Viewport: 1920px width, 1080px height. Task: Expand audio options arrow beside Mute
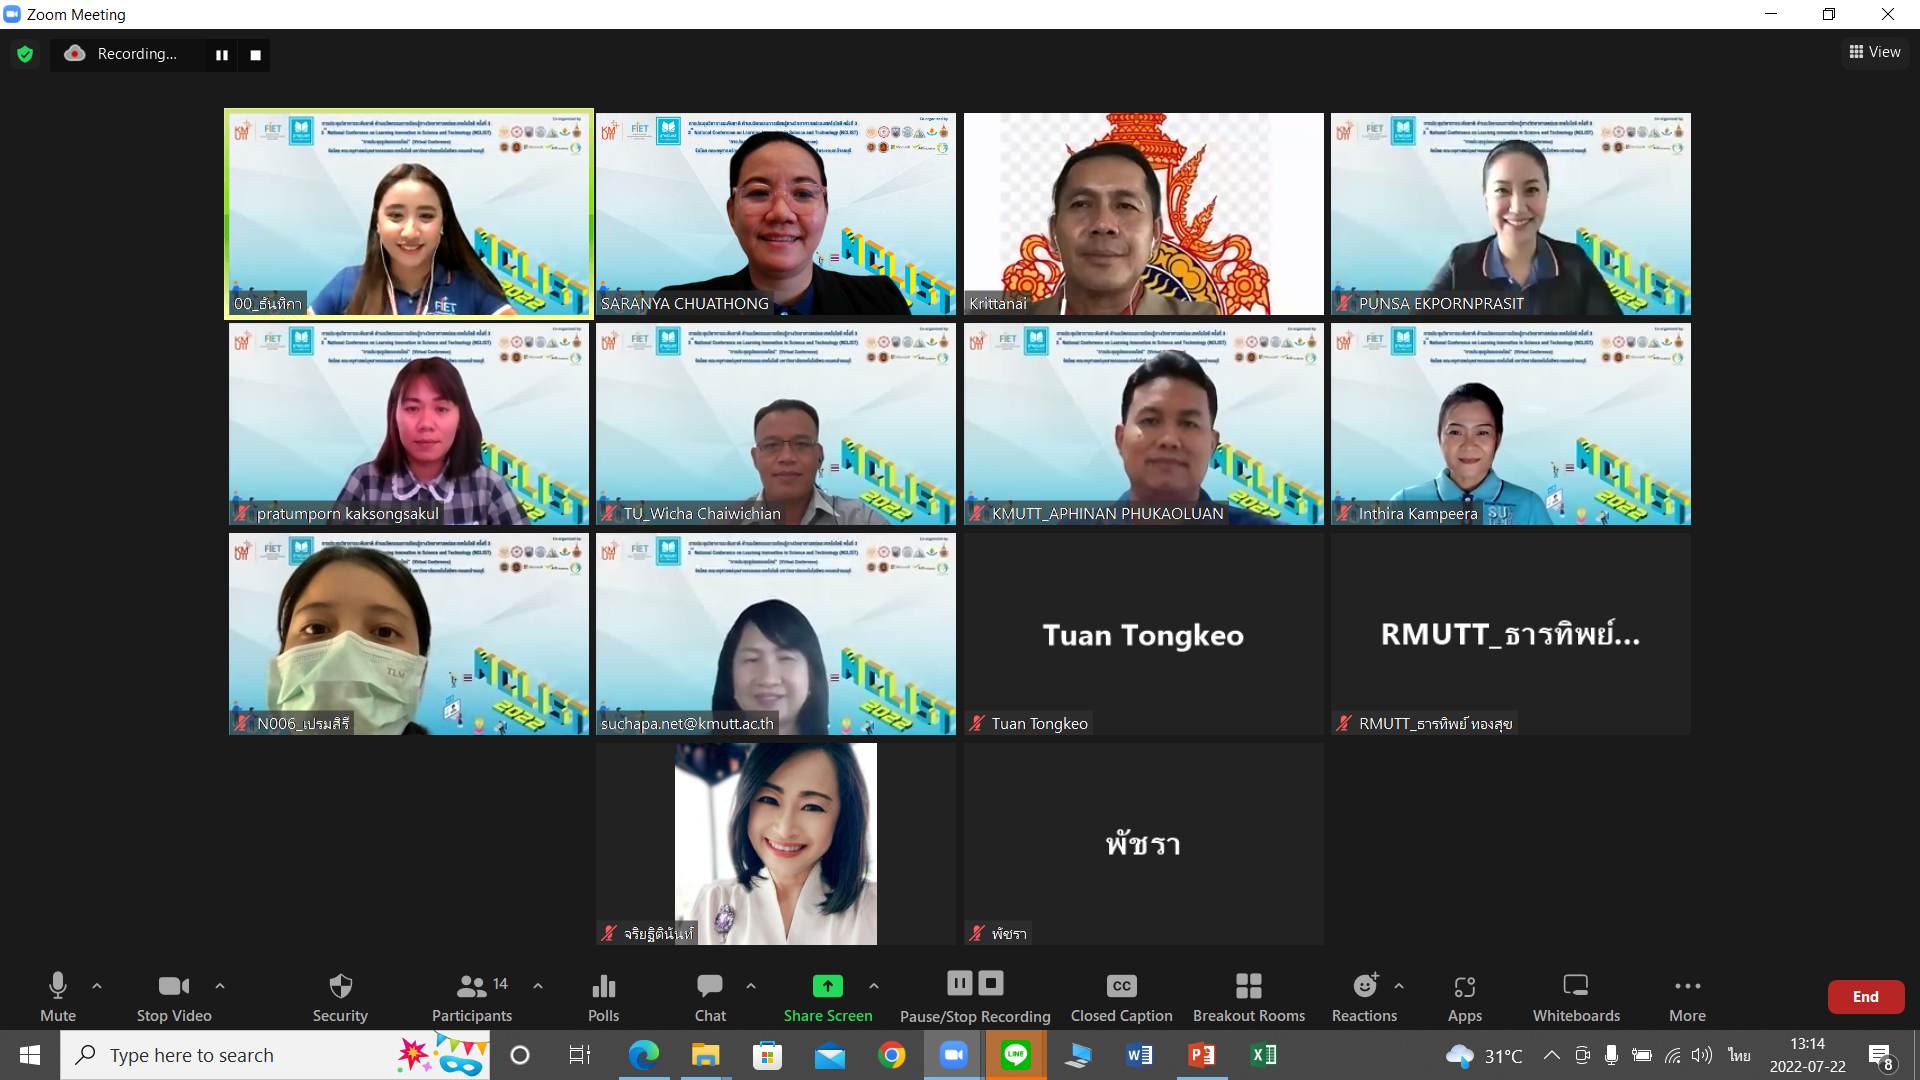(x=97, y=986)
